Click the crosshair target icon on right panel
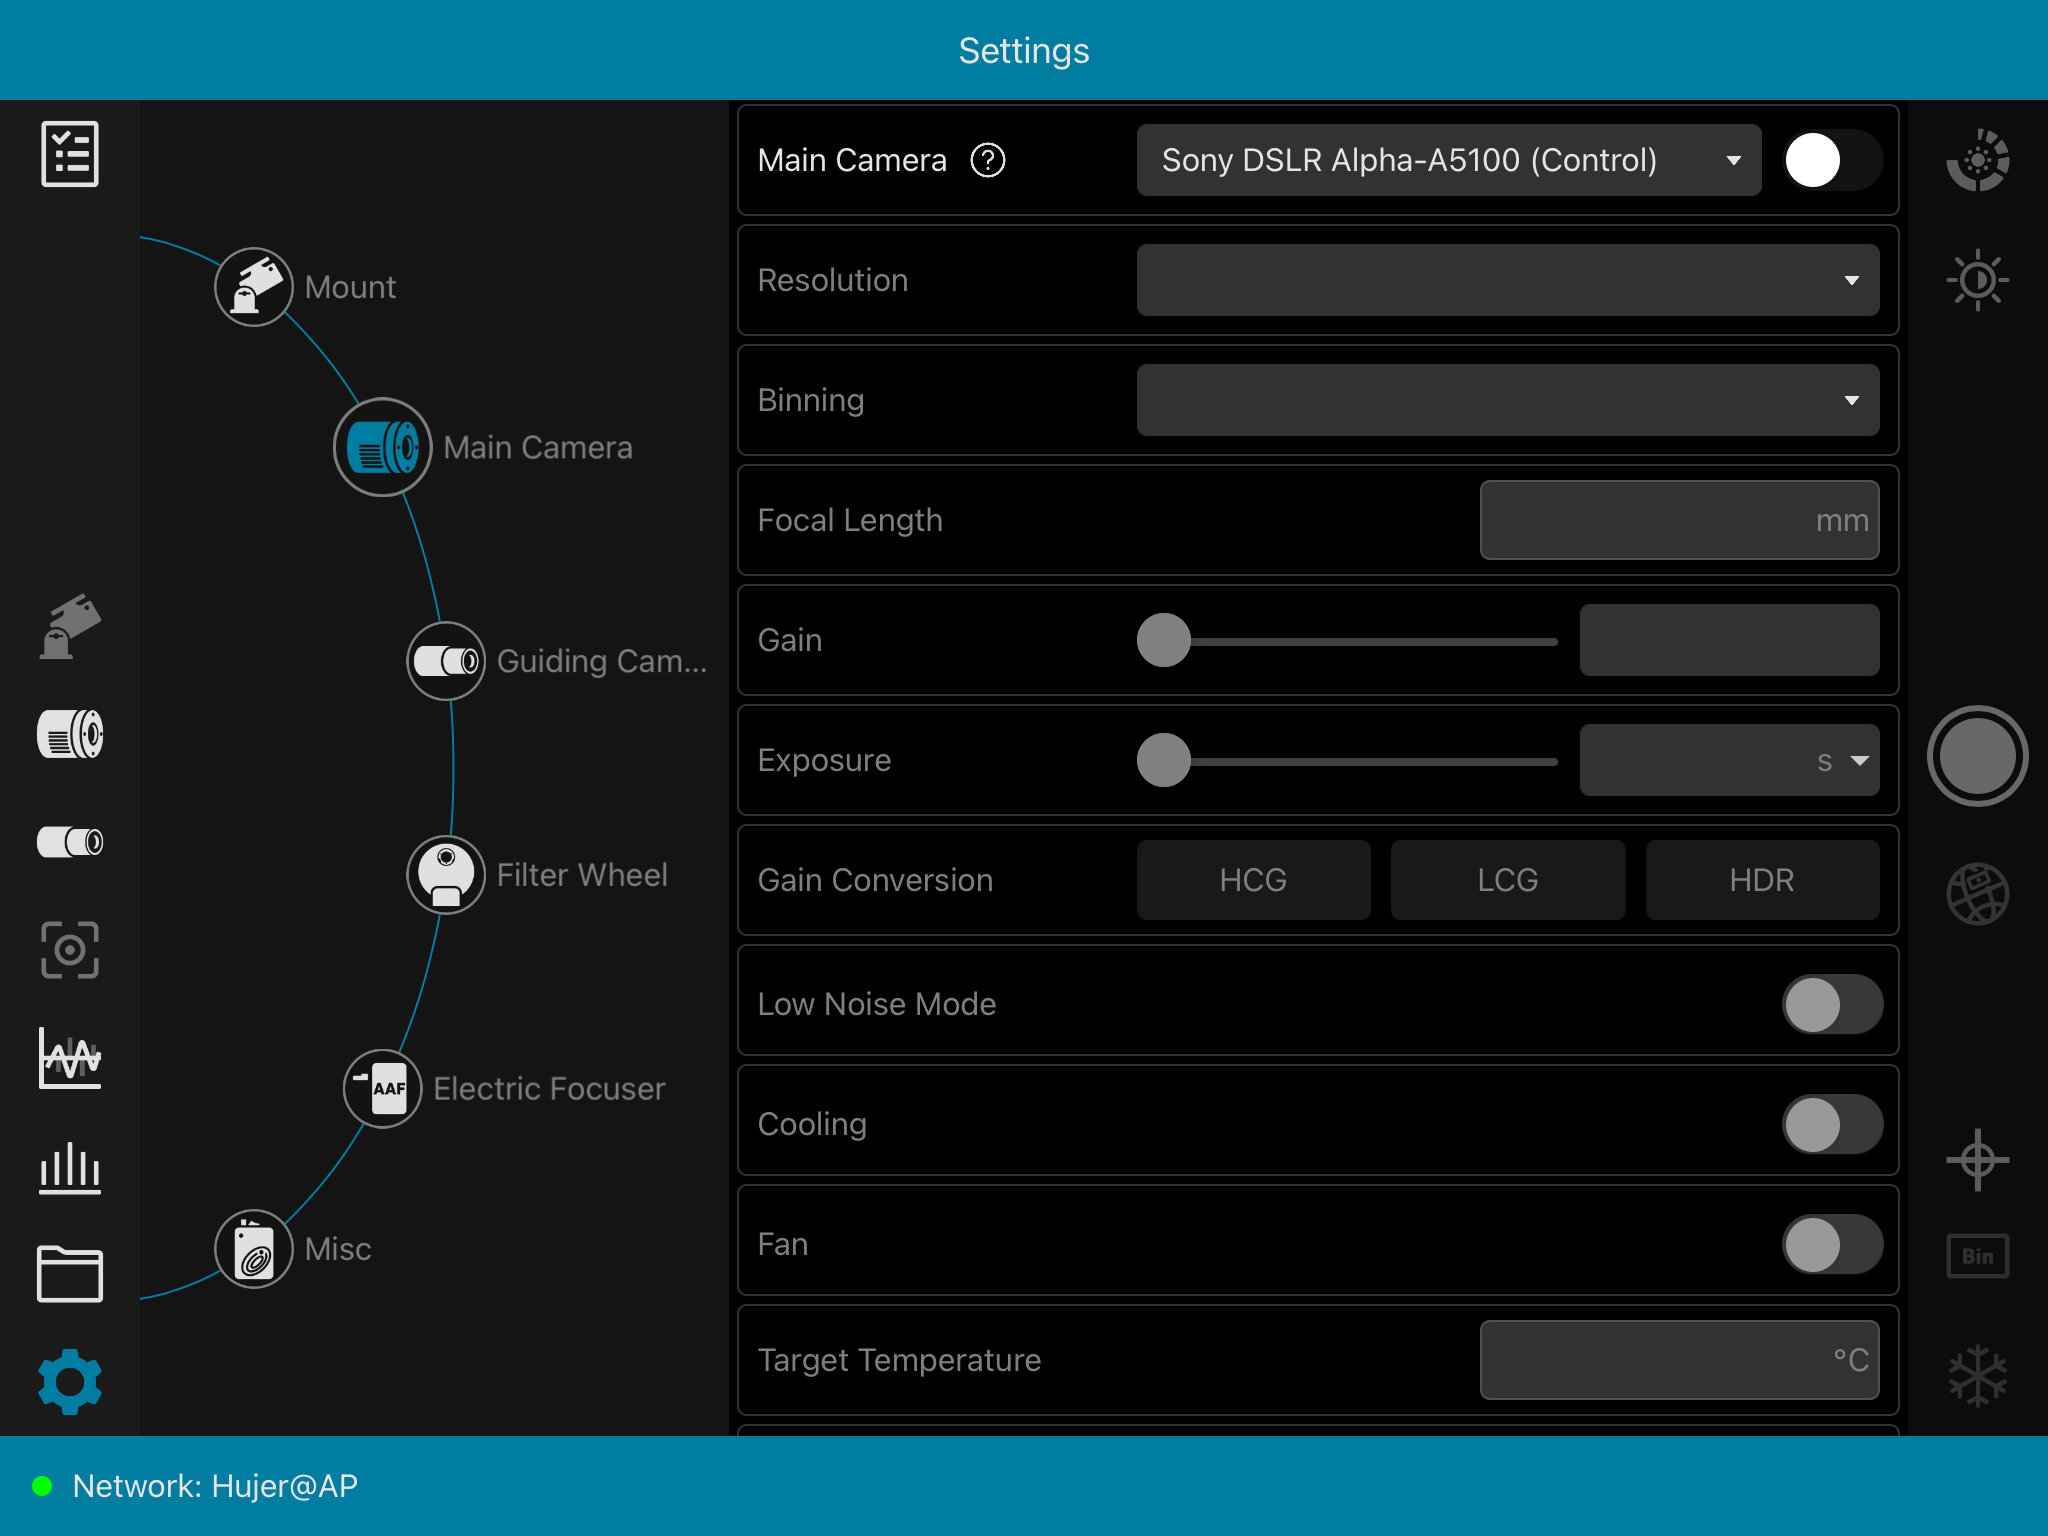 click(x=1978, y=1160)
